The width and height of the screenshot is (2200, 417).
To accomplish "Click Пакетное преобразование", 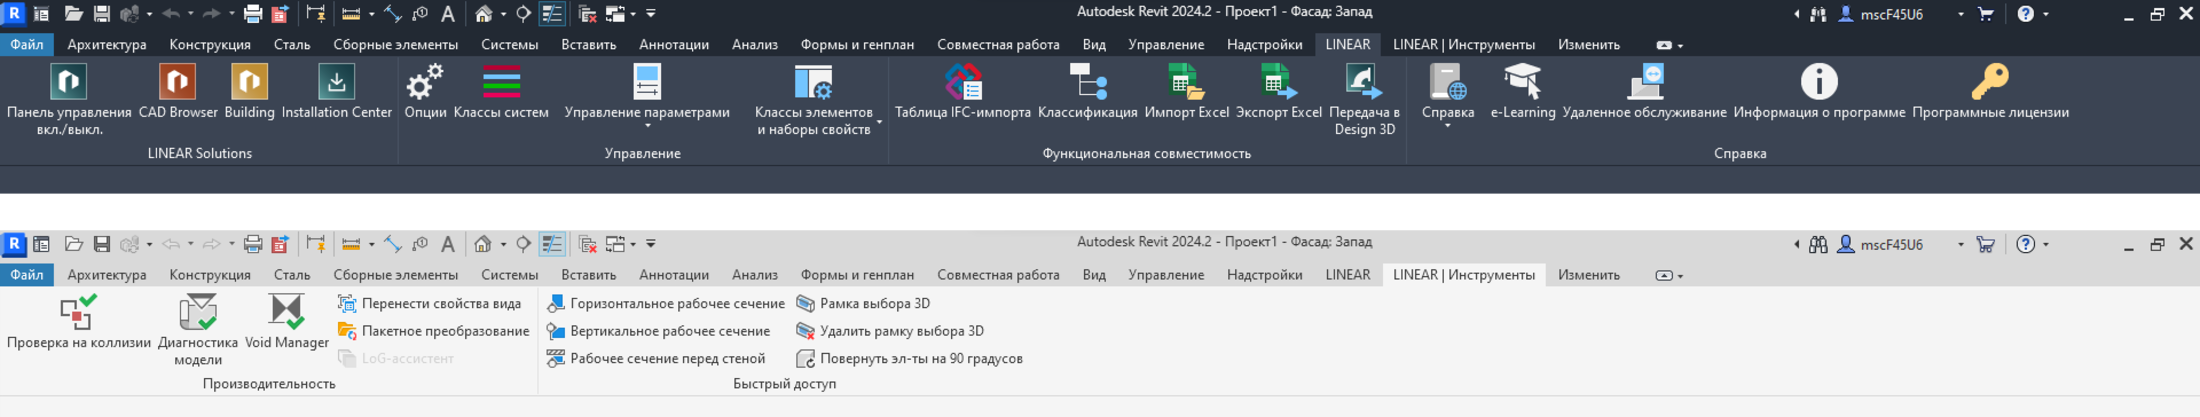I will [x=433, y=331].
